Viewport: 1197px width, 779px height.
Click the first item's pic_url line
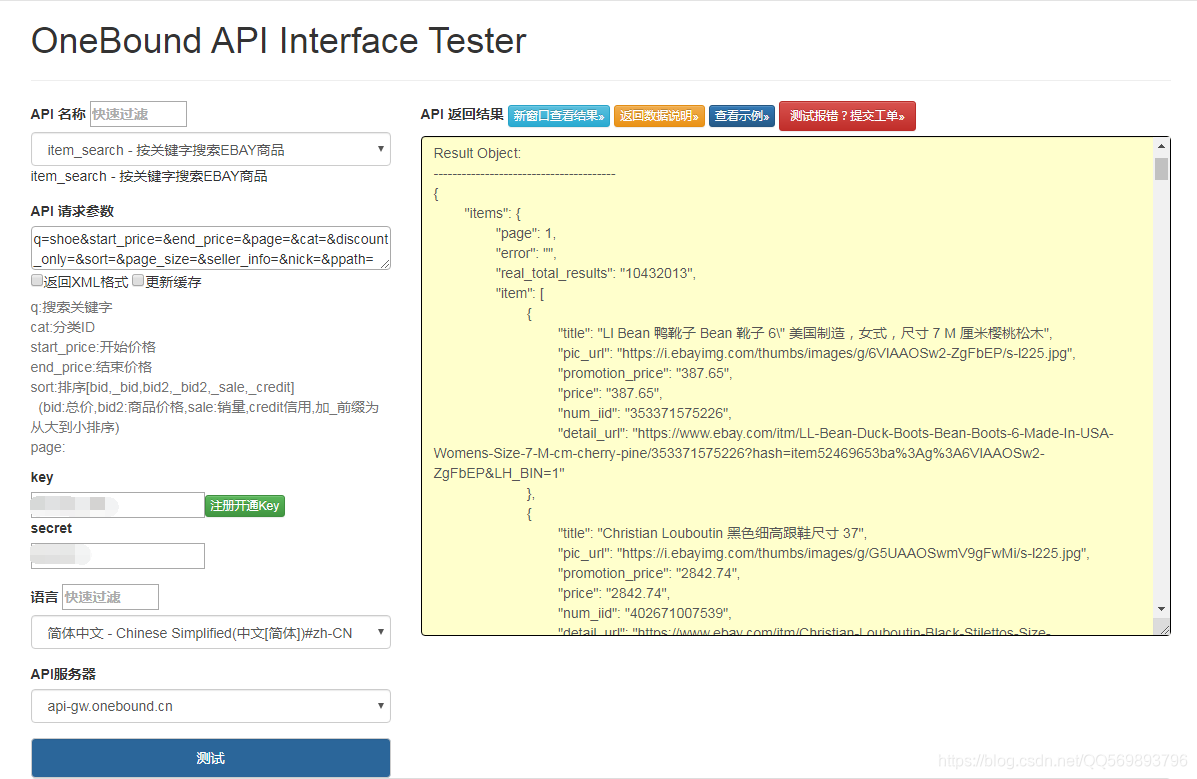pyautogui.click(x=817, y=353)
